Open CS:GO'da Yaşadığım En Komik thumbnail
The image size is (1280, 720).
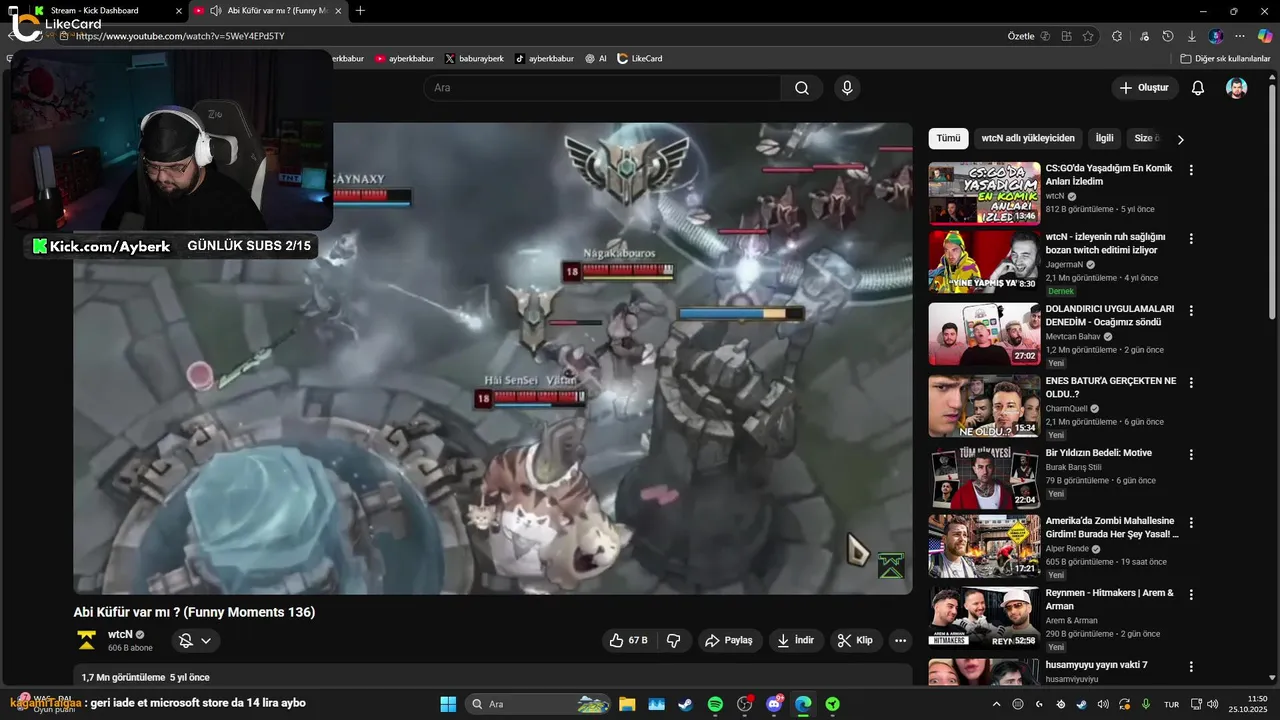[985, 193]
